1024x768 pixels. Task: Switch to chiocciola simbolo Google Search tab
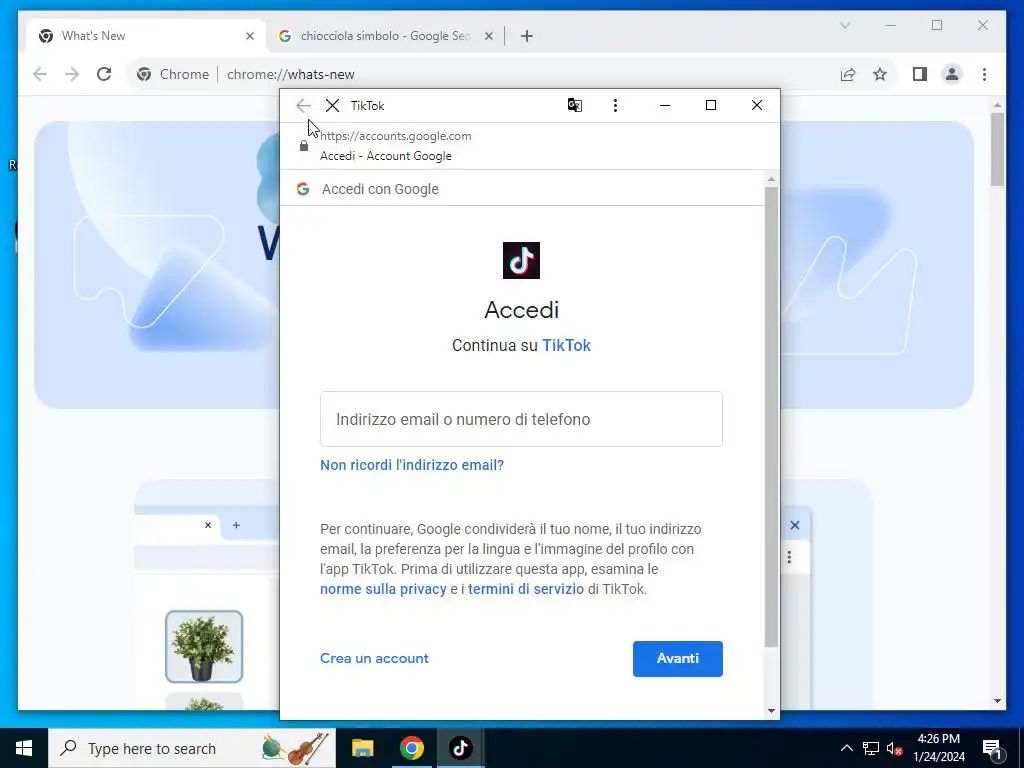pyautogui.click(x=384, y=36)
